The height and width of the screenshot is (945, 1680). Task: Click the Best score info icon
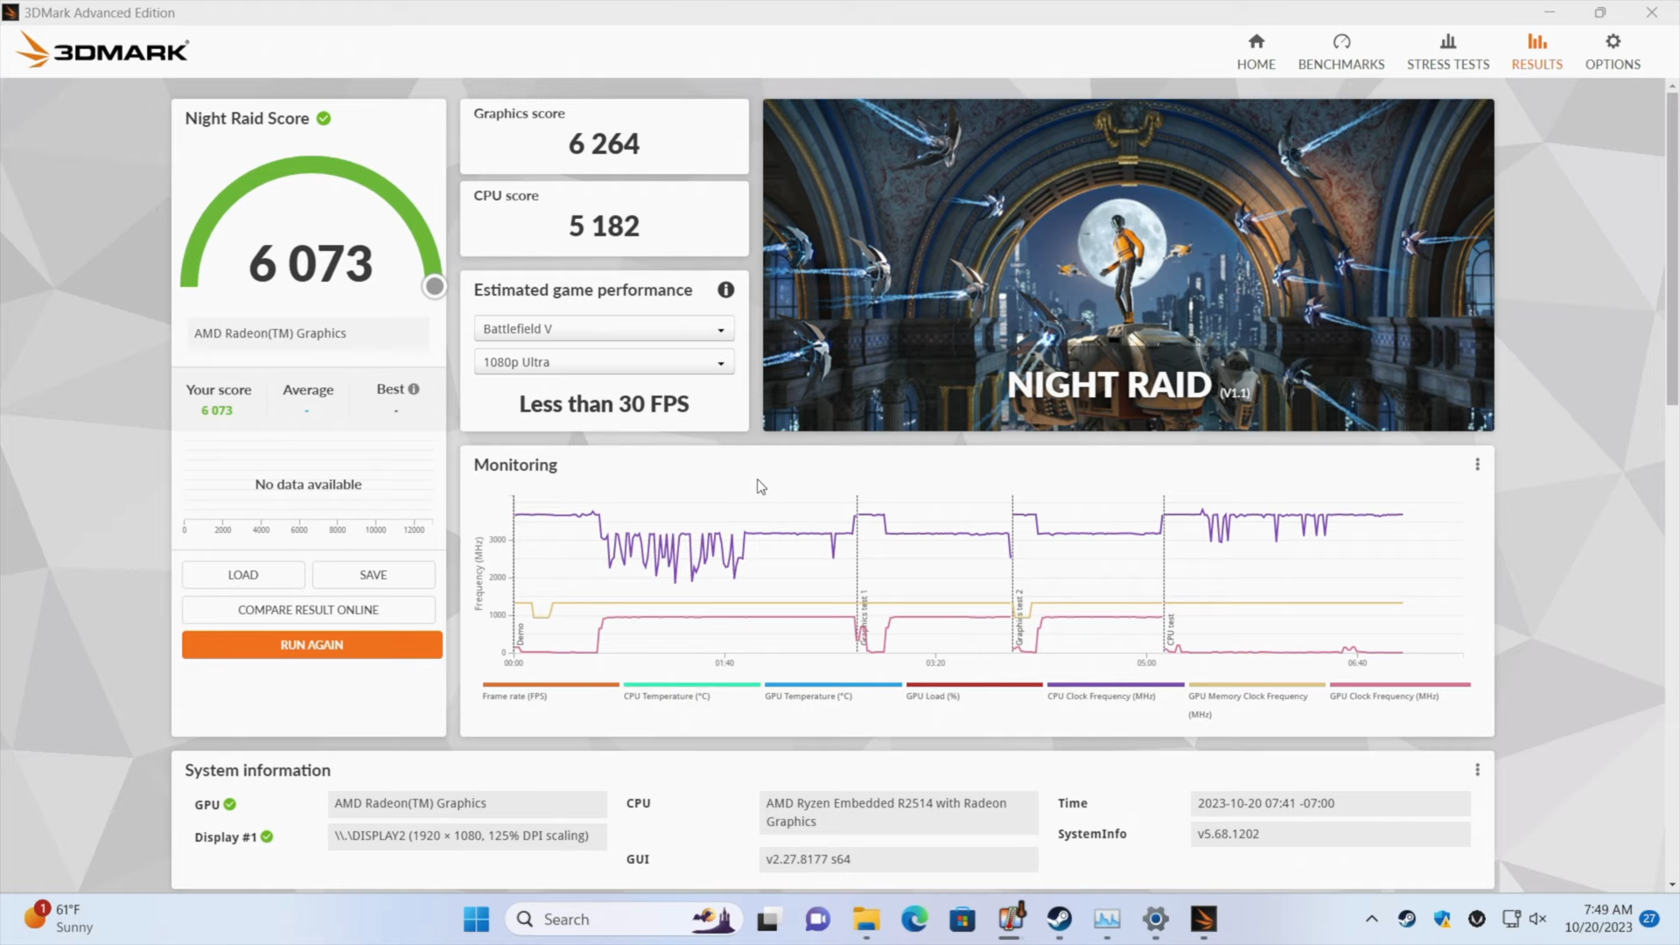(414, 389)
